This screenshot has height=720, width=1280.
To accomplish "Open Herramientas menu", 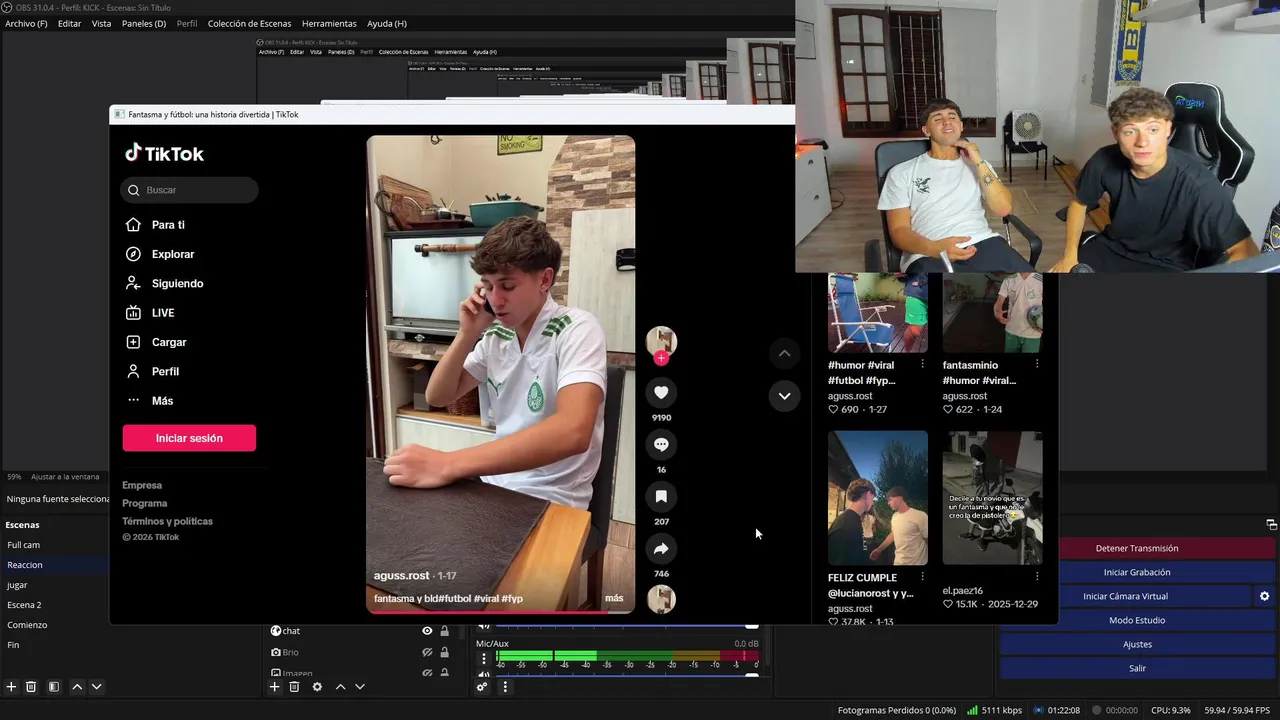I will (x=329, y=23).
